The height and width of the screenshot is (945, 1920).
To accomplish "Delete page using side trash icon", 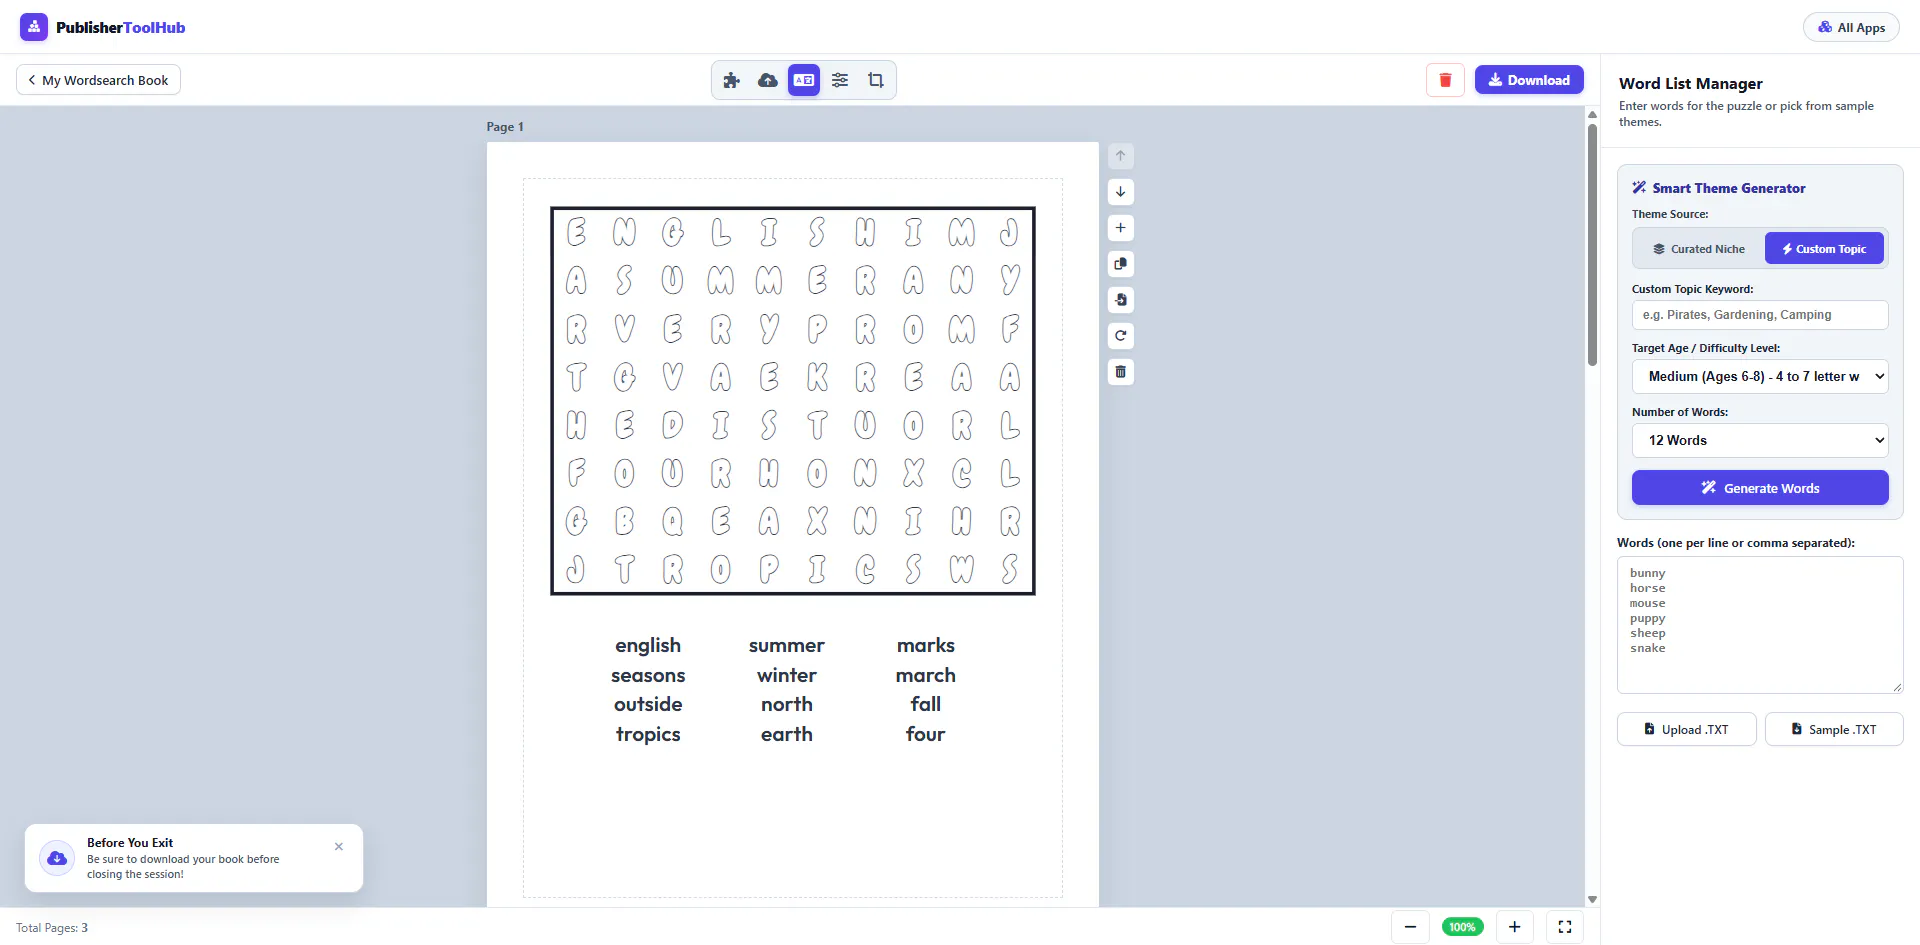I will pyautogui.click(x=1121, y=372).
